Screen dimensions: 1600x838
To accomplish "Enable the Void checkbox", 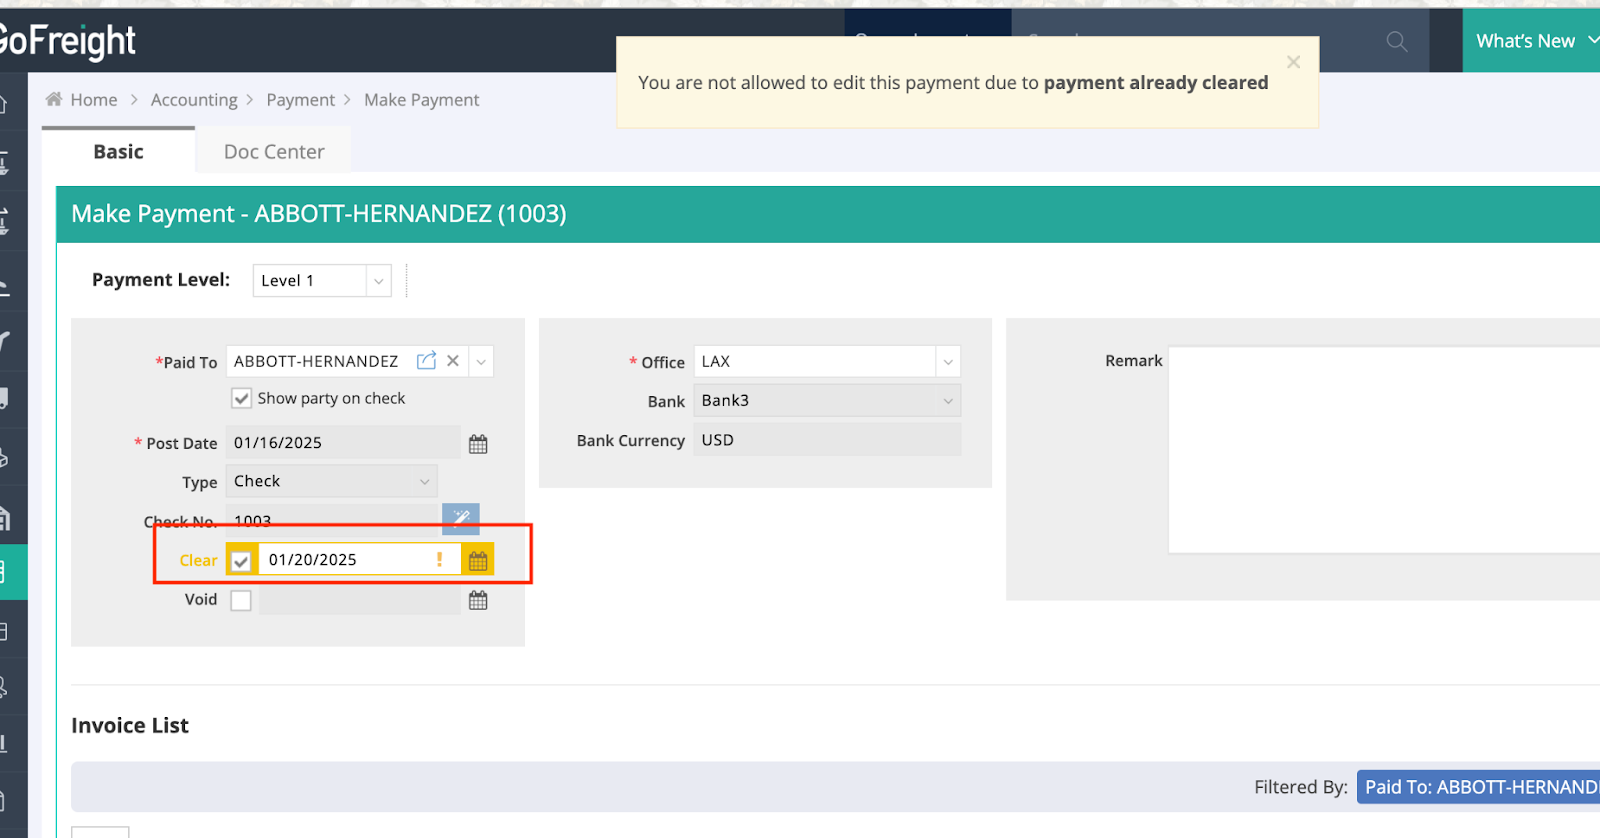I will click(x=241, y=600).
